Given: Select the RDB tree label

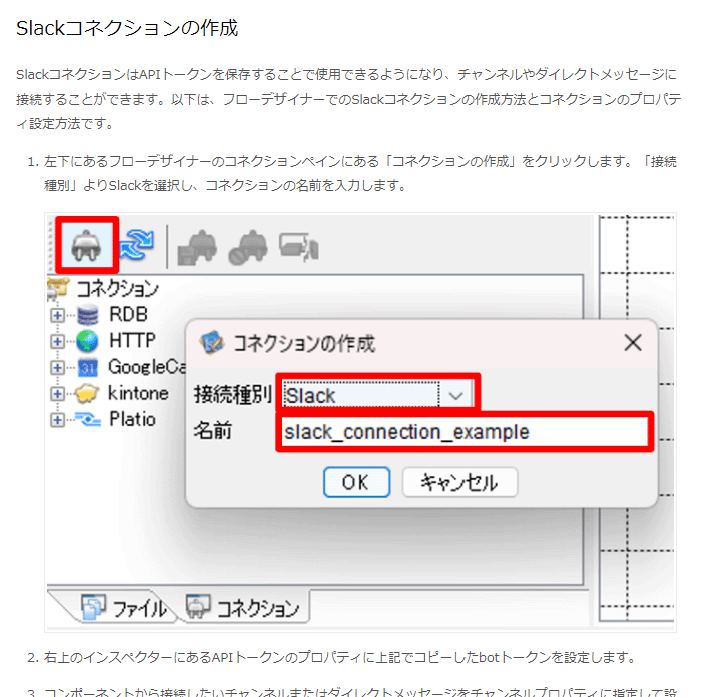Looking at the screenshot, I should [x=129, y=314].
